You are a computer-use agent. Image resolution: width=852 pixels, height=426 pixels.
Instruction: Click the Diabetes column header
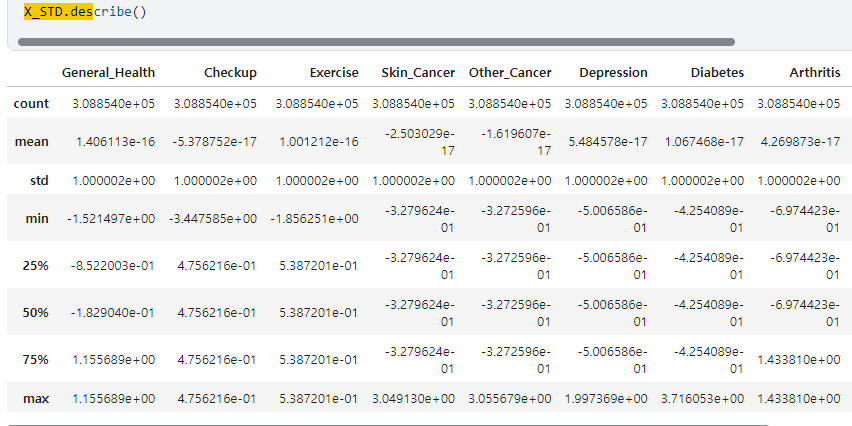717,73
